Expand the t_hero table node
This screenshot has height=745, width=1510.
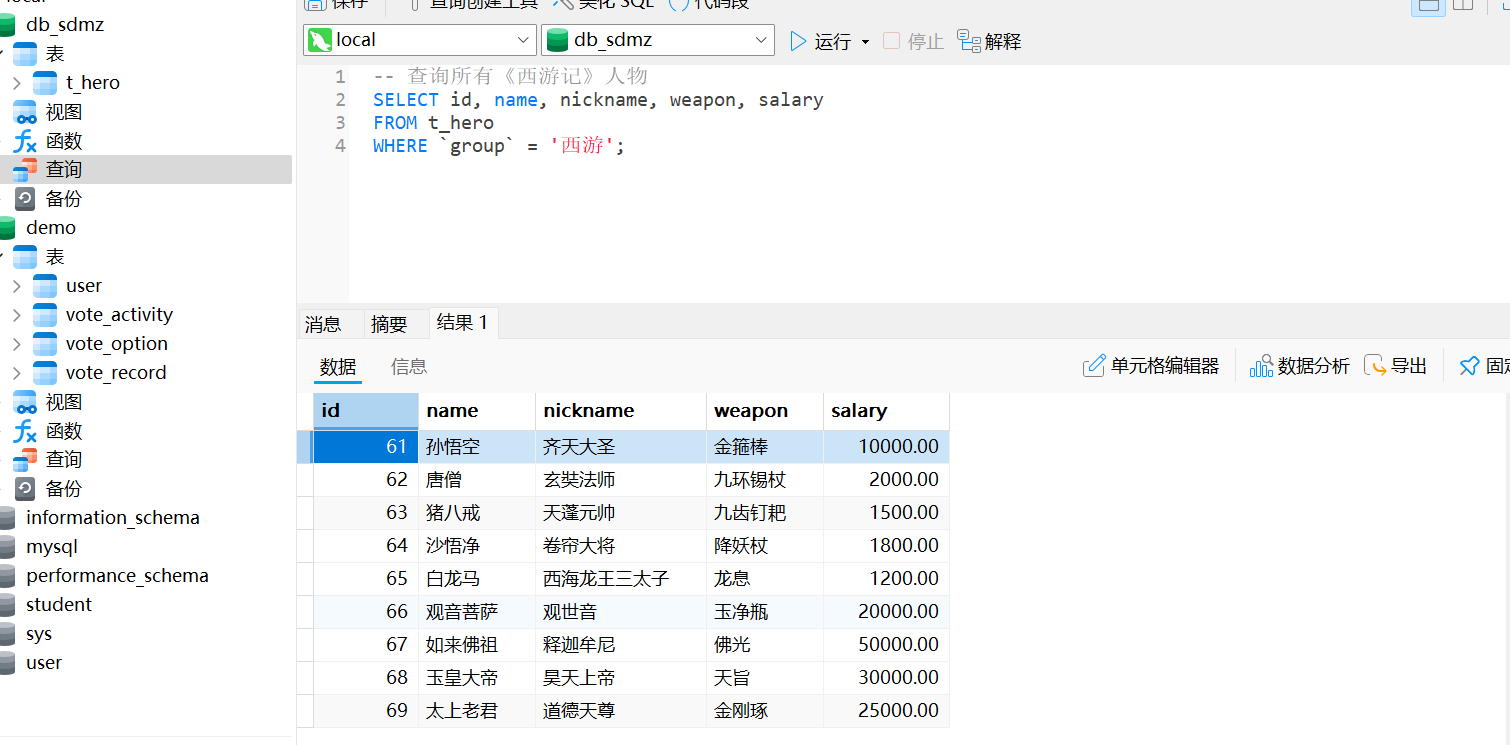coord(16,83)
